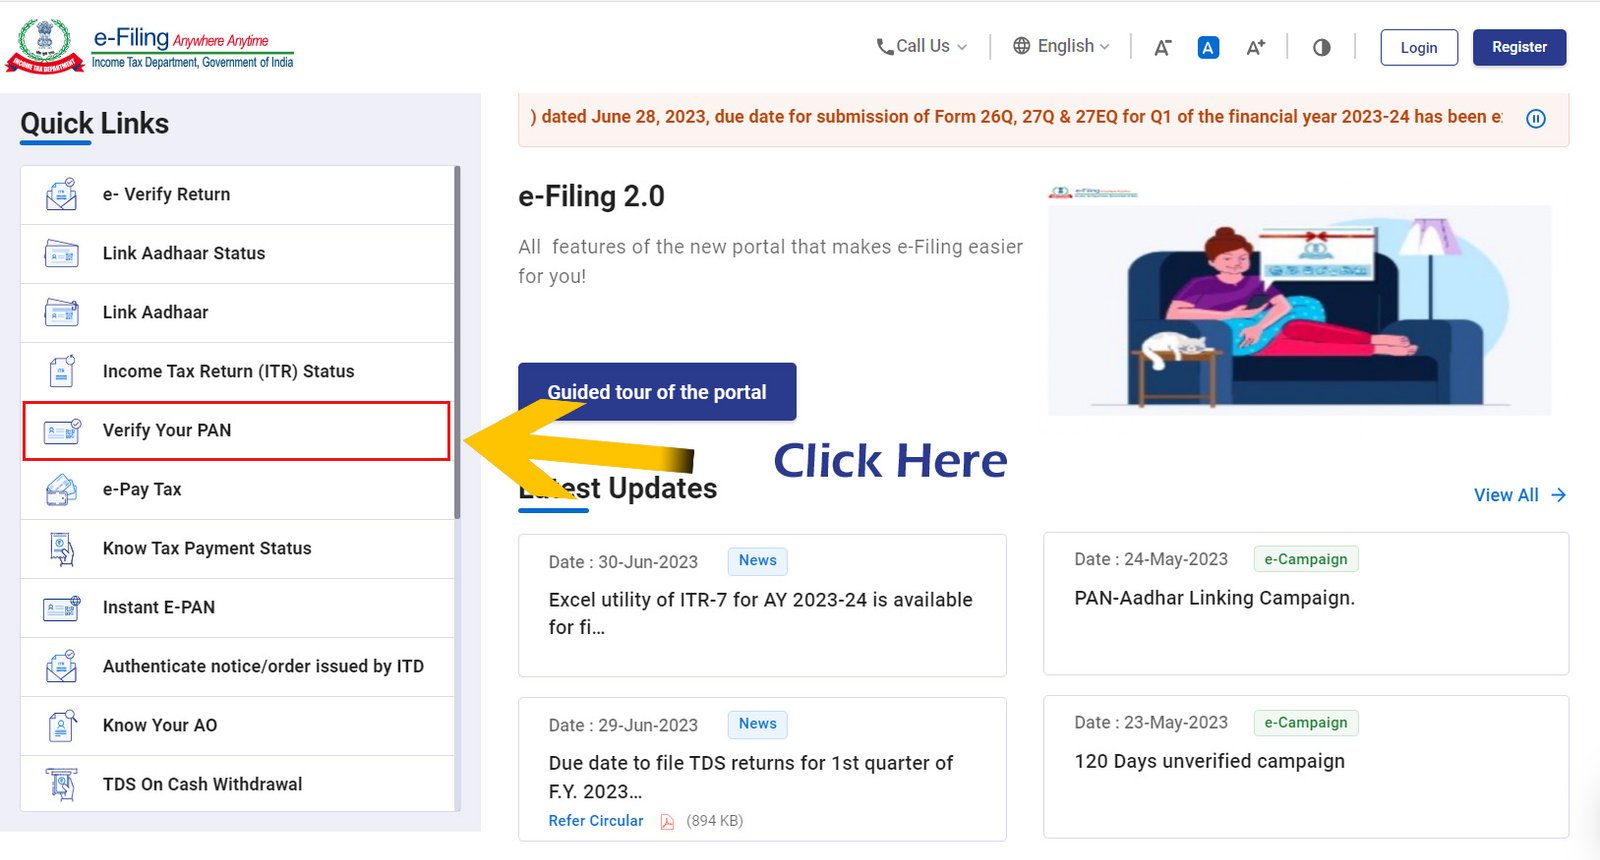The image size is (1600, 860).
Task: Decrease font size with the A- icon
Action: (x=1162, y=48)
